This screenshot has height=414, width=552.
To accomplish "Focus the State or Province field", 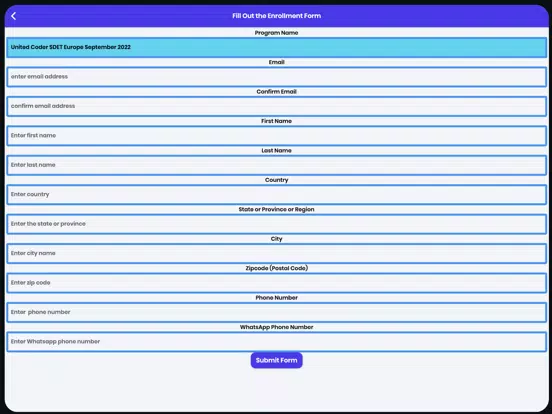I will pyautogui.click(x=276, y=224).
